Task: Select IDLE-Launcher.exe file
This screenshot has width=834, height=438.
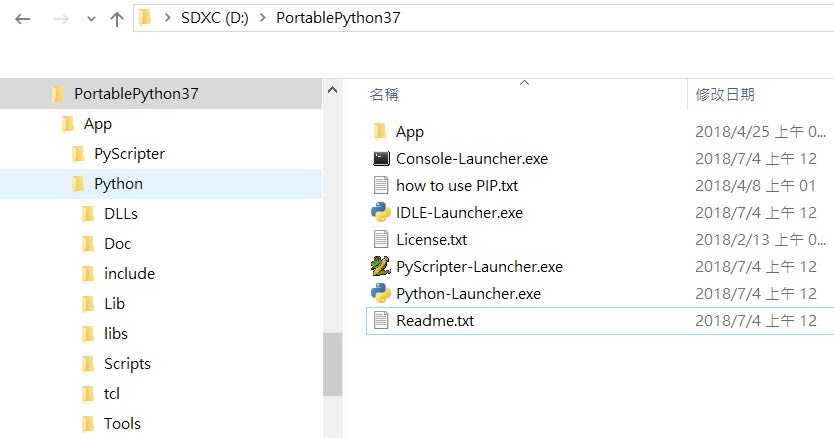Action: (x=460, y=213)
